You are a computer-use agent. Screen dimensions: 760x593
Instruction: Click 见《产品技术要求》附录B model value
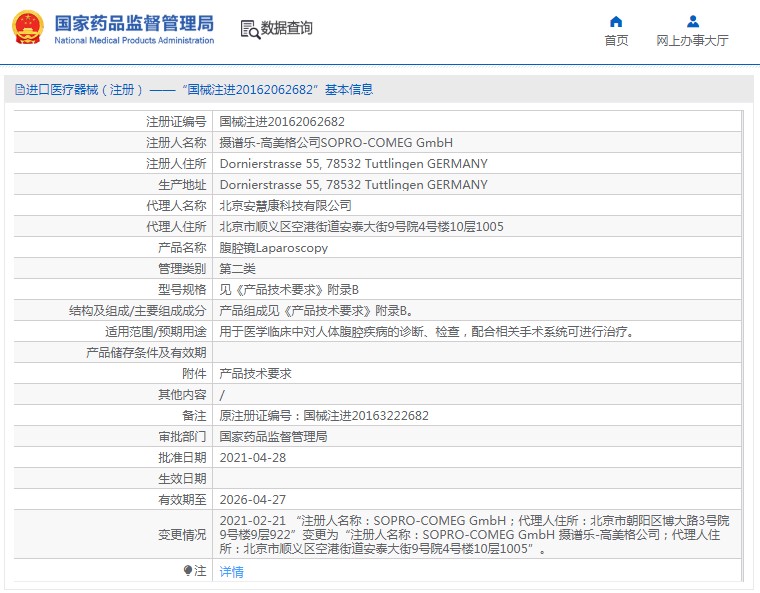(289, 289)
